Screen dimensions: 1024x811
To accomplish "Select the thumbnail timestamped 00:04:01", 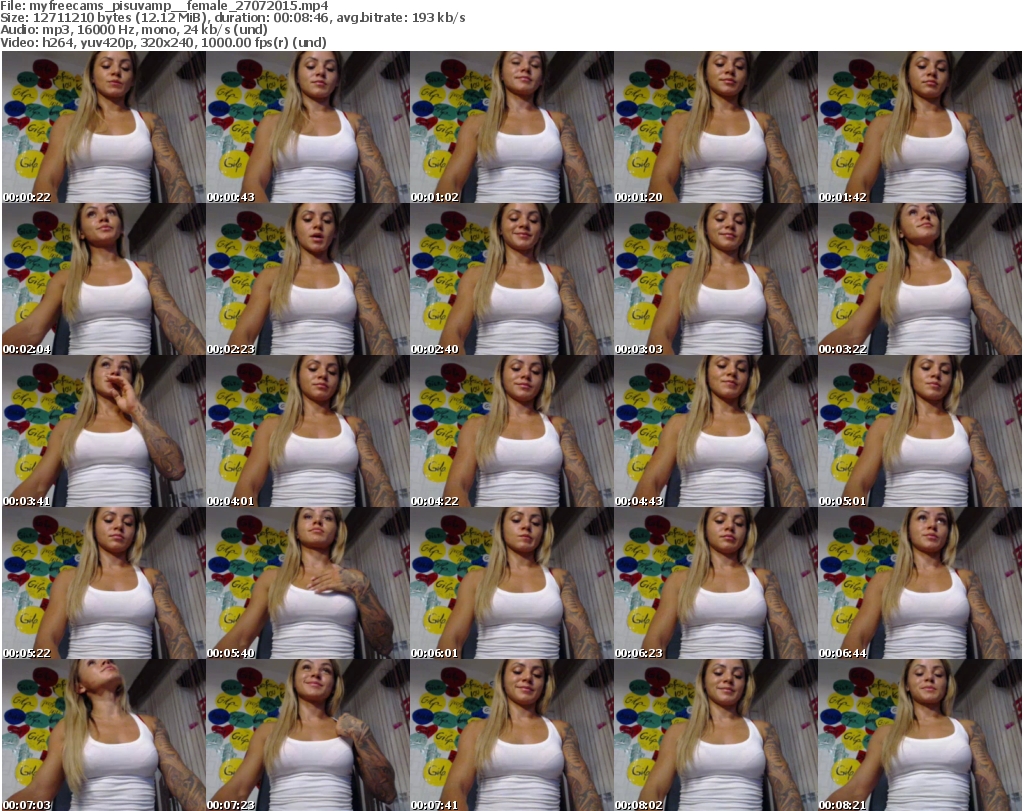I will (308, 432).
